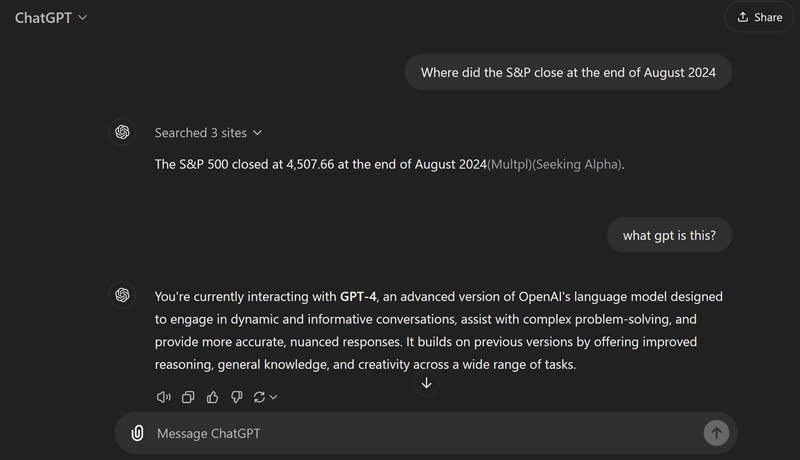The image size is (800, 460).
Task: Regenerate the response with the refresh icon
Action: [x=259, y=397]
